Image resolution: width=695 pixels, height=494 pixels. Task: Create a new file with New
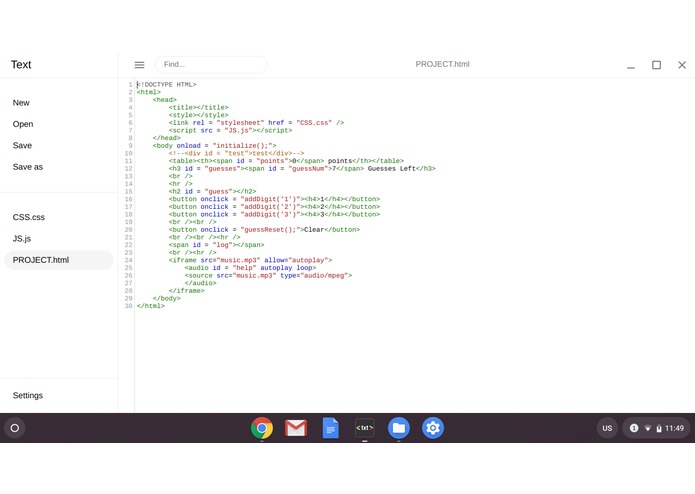(21, 103)
